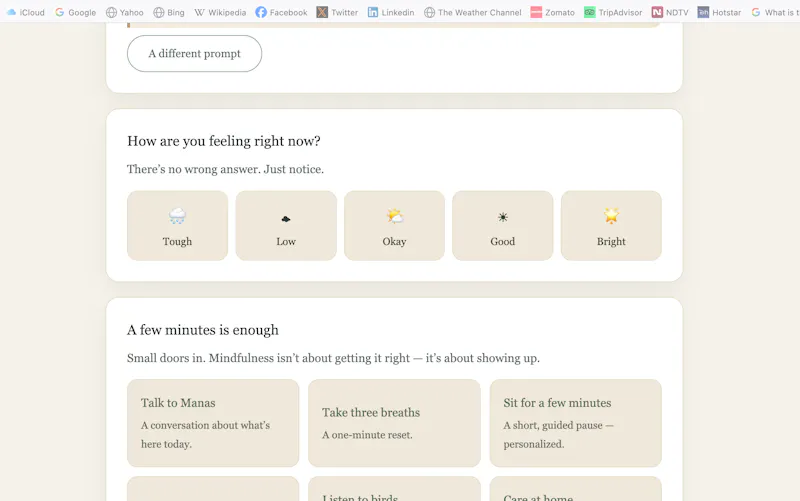Viewport: 800px width, 501px height.
Task: Click the 'A few minutes is enough' heading
Action: pyautogui.click(x=203, y=330)
